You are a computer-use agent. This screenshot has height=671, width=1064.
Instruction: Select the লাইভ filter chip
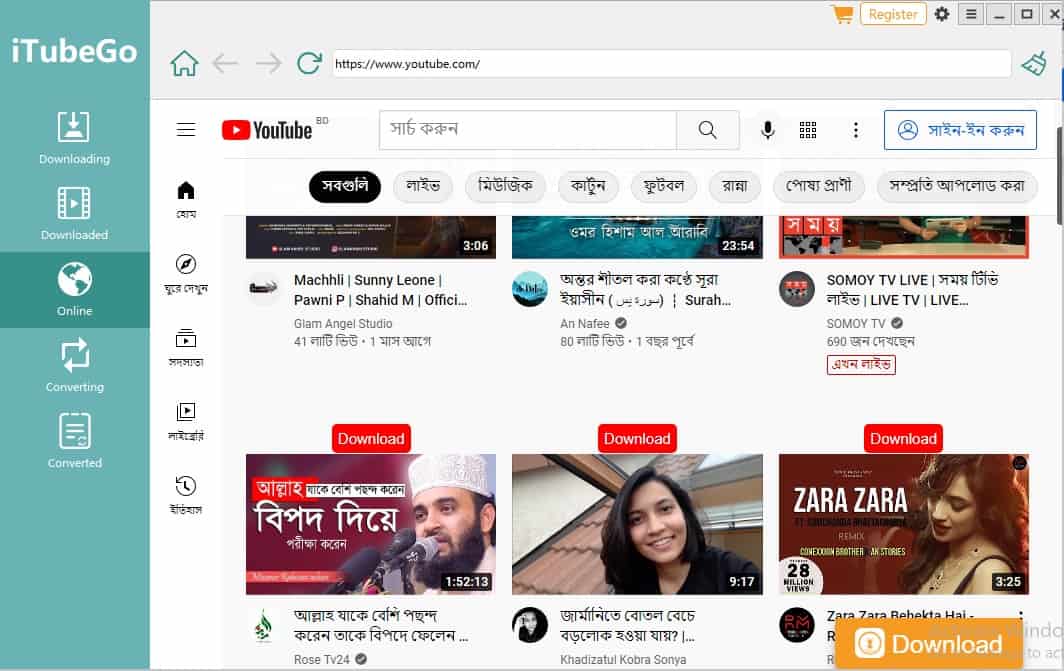[x=423, y=187]
